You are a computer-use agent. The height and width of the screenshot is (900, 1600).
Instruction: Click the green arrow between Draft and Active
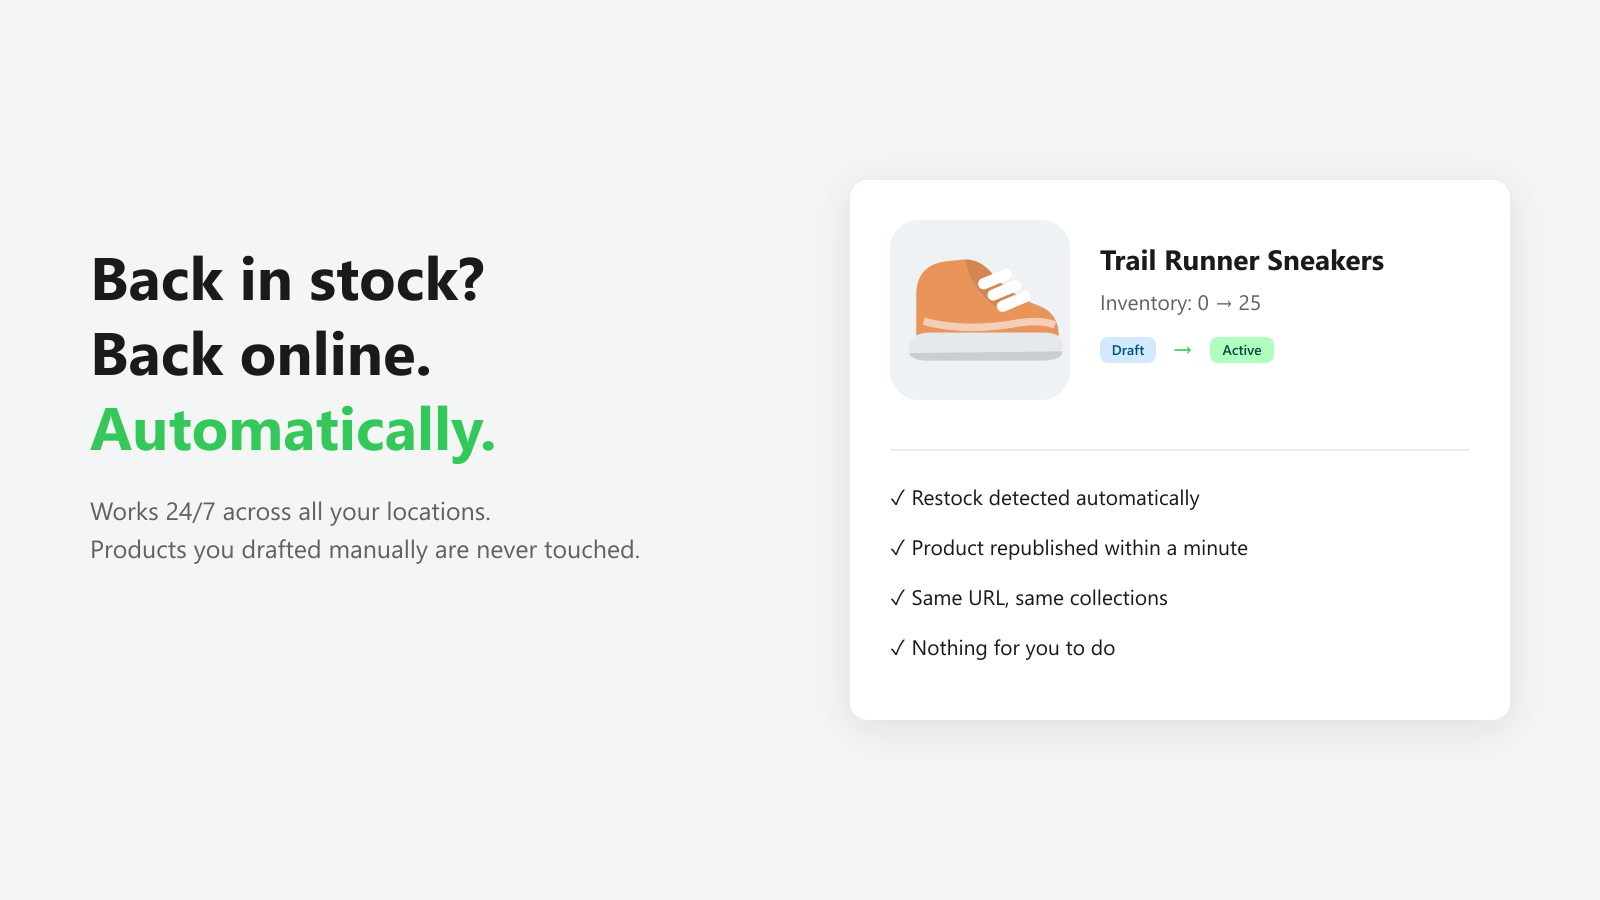coord(1183,350)
